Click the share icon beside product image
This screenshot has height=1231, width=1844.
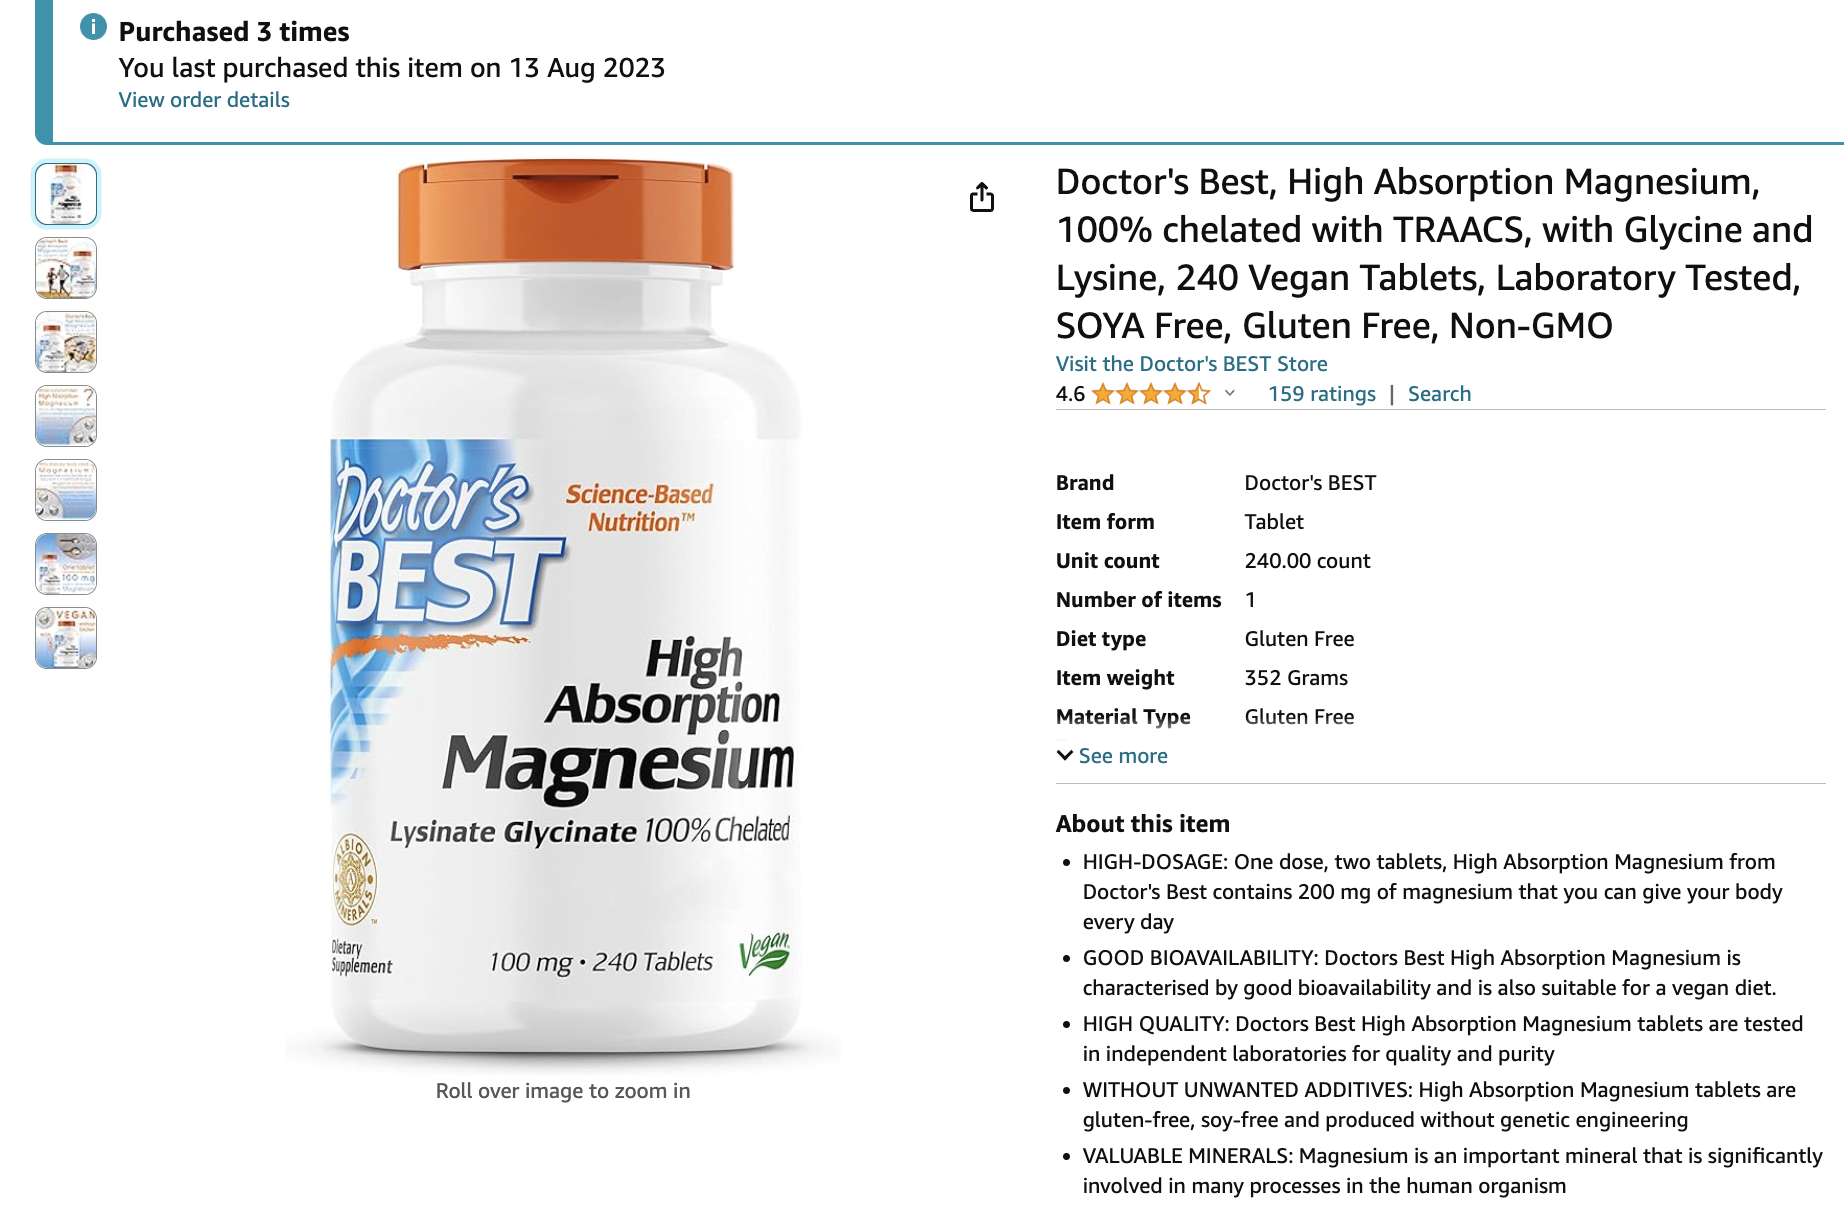pos(982,197)
